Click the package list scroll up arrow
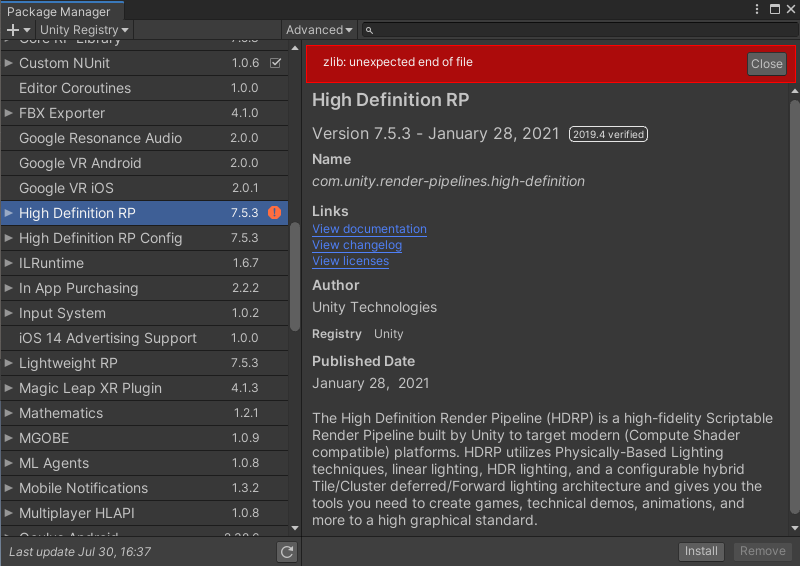800x566 pixels. (x=295, y=48)
